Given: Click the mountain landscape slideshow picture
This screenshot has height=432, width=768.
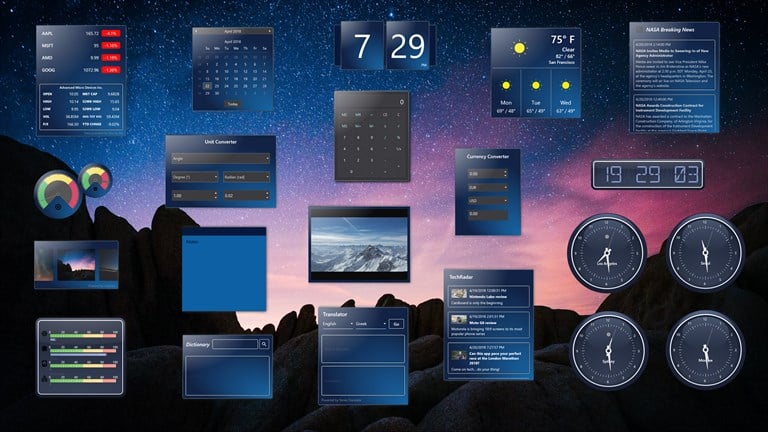Looking at the screenshot, I should pyautogui.click(x=358, y=244).
